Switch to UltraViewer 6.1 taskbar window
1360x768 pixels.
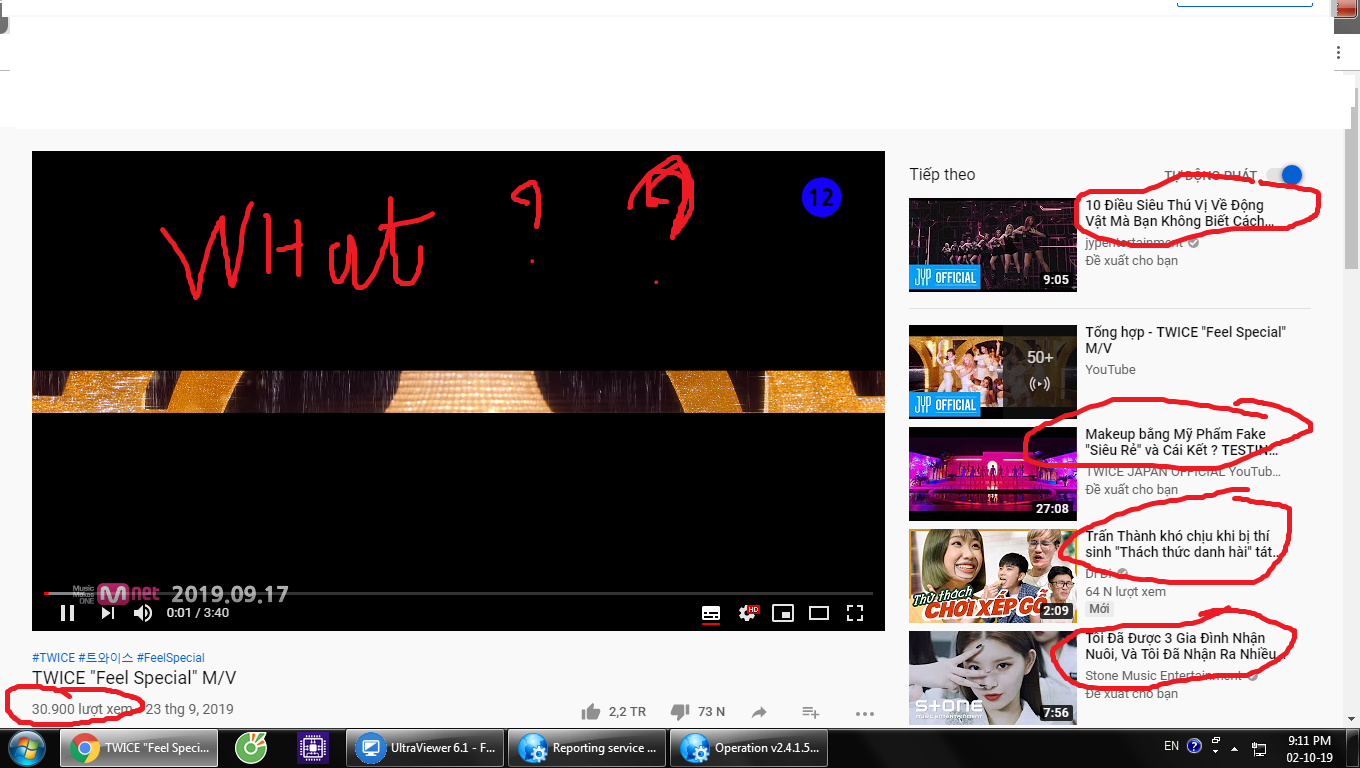click(x=427, y=747)
